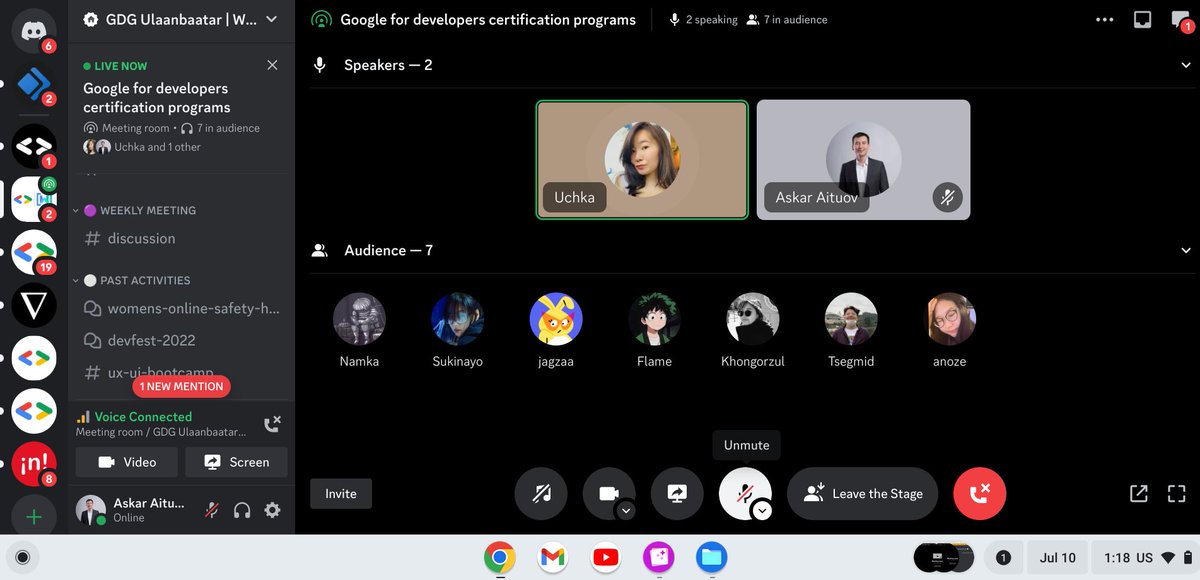Screen dimensions: 1200x580
Task: Open the blue diamond server icon
Action: coord(33,85)
